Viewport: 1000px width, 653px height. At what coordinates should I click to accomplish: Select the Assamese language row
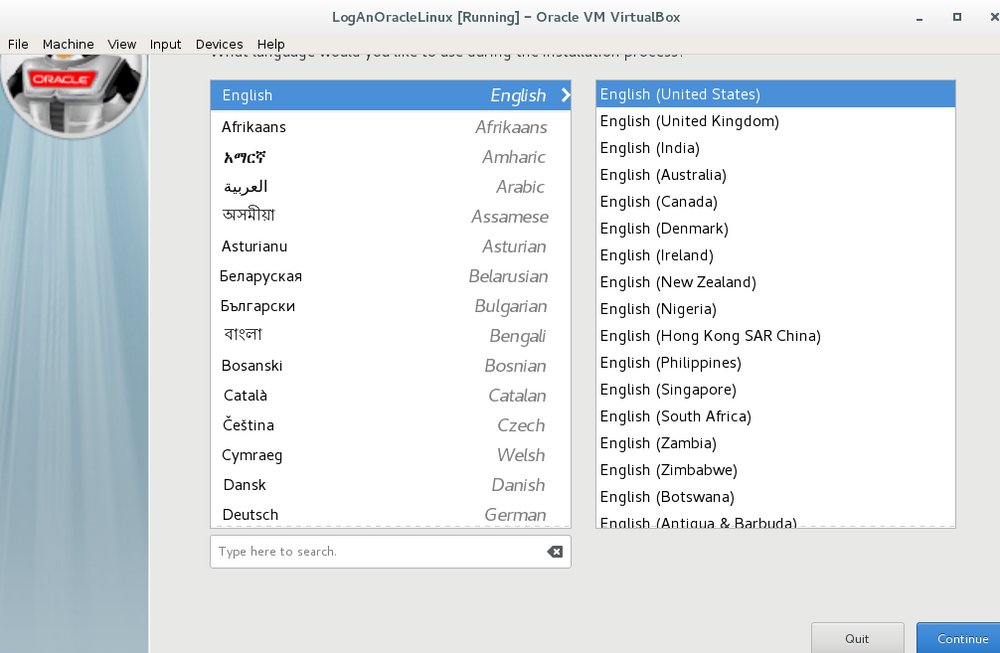(x=390, y=216)
